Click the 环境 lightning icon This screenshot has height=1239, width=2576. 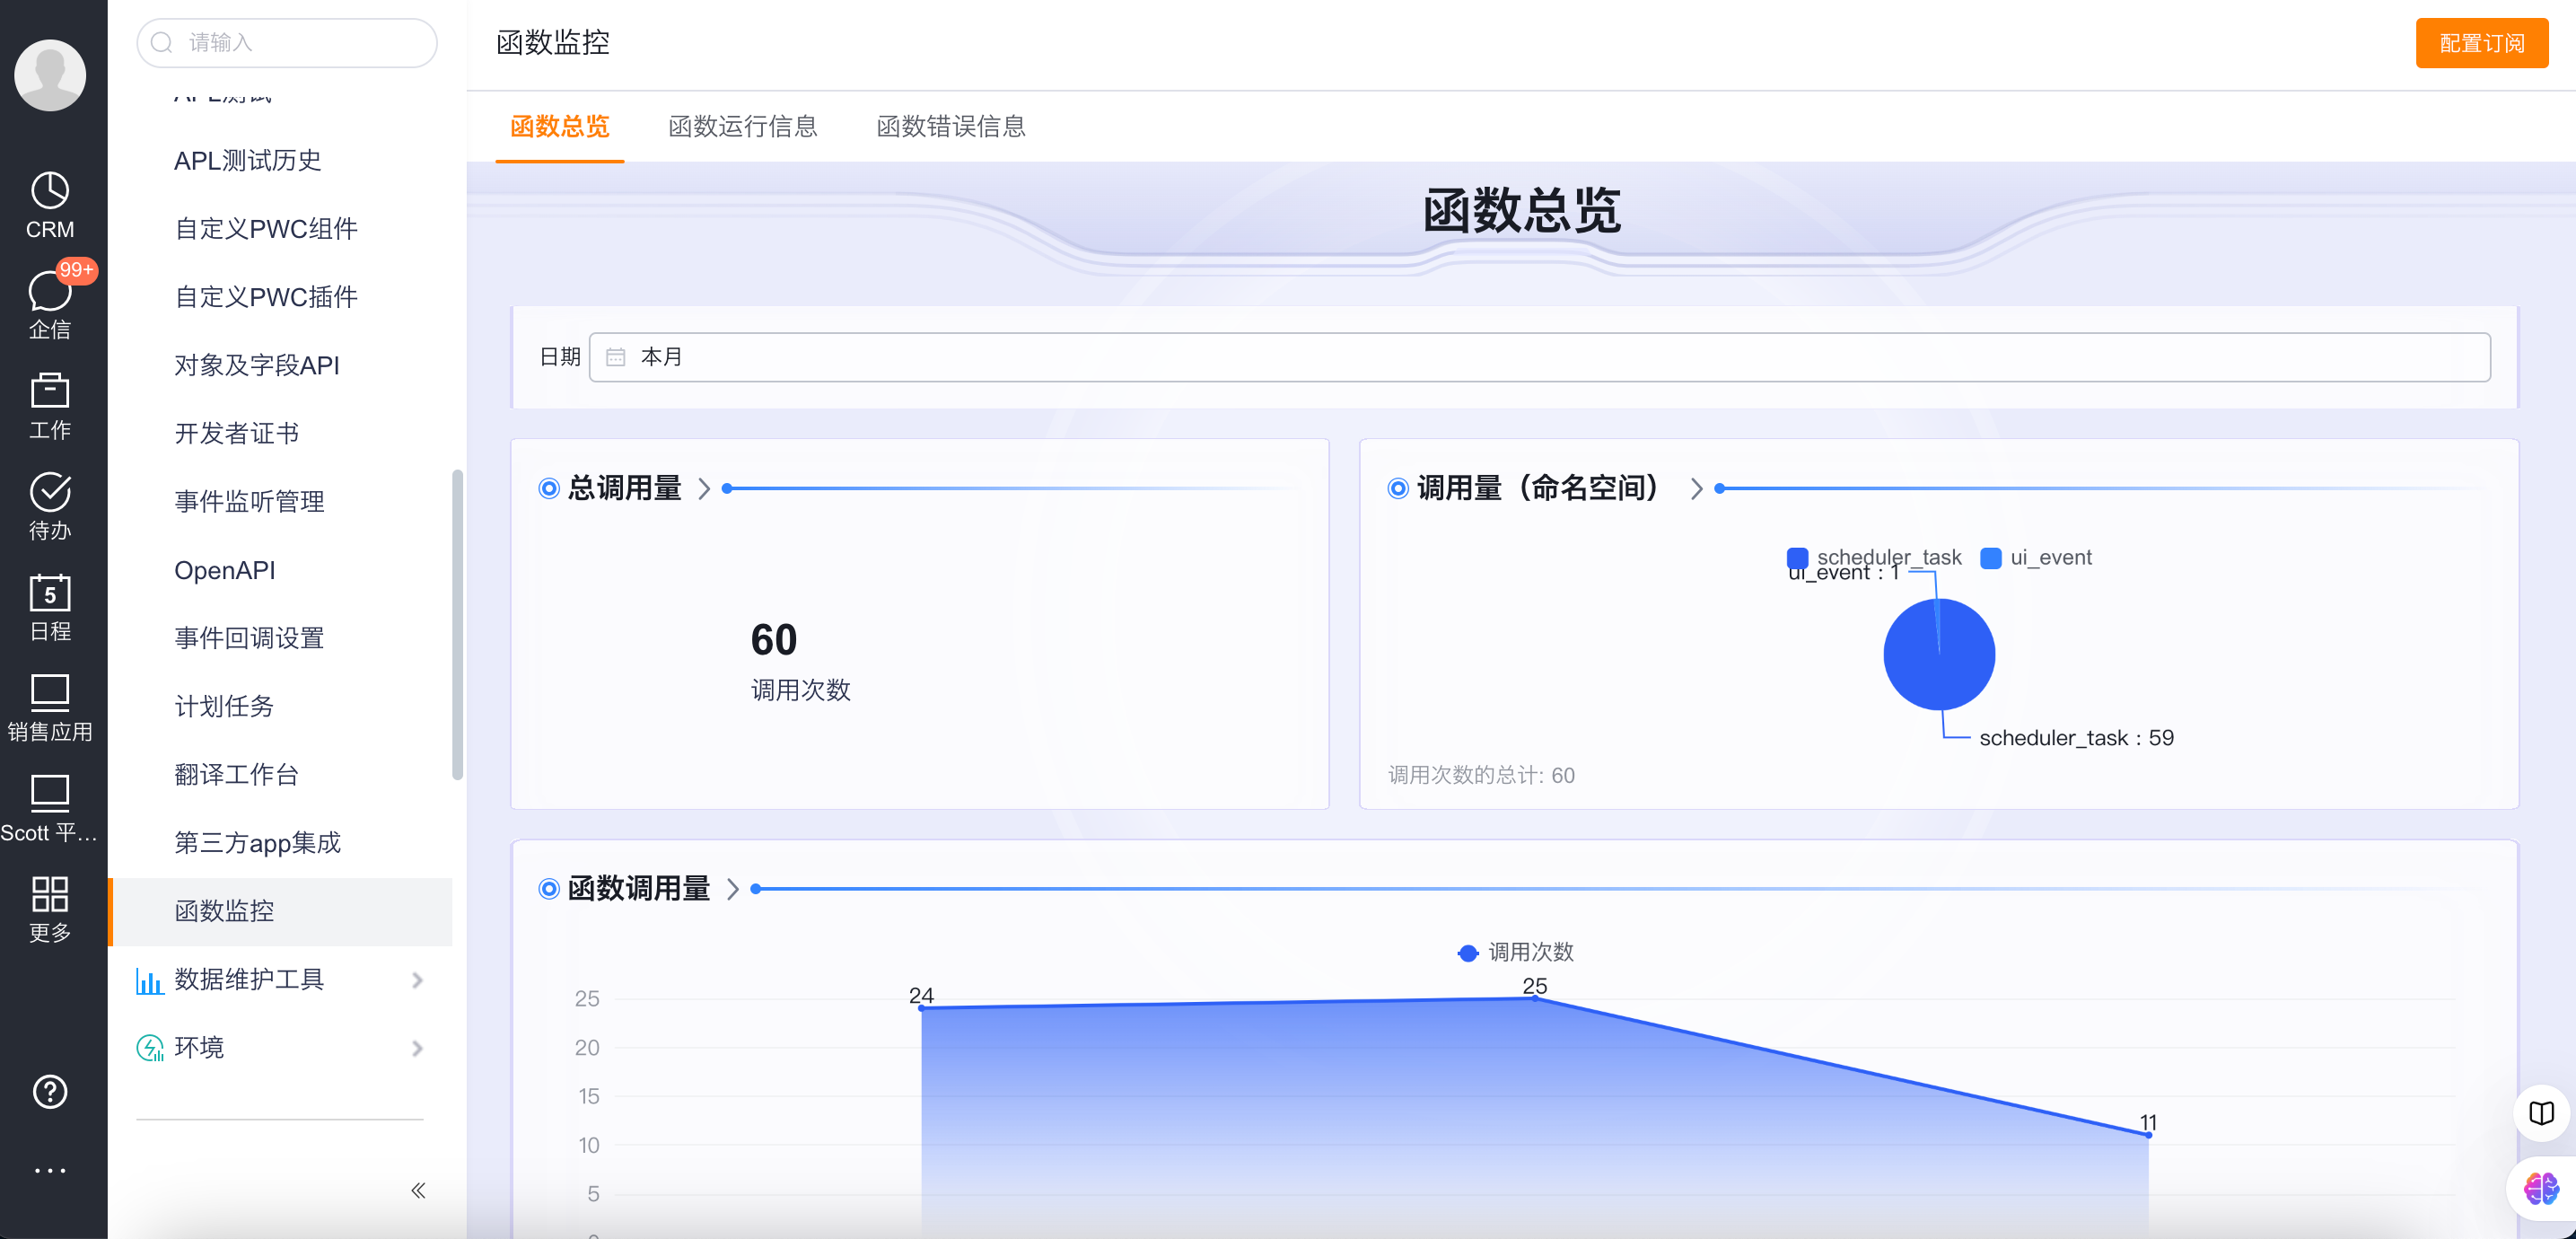150,1048
